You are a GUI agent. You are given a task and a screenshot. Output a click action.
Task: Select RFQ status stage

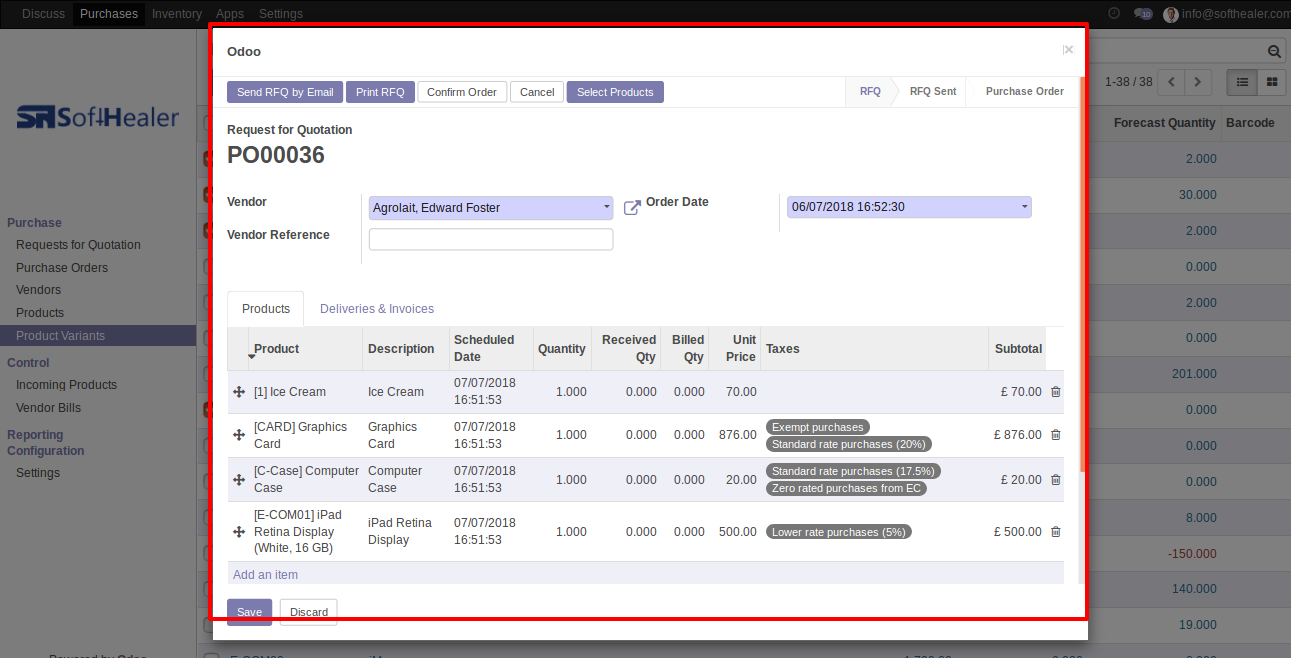pyautogui.click(x=870, y=91)
